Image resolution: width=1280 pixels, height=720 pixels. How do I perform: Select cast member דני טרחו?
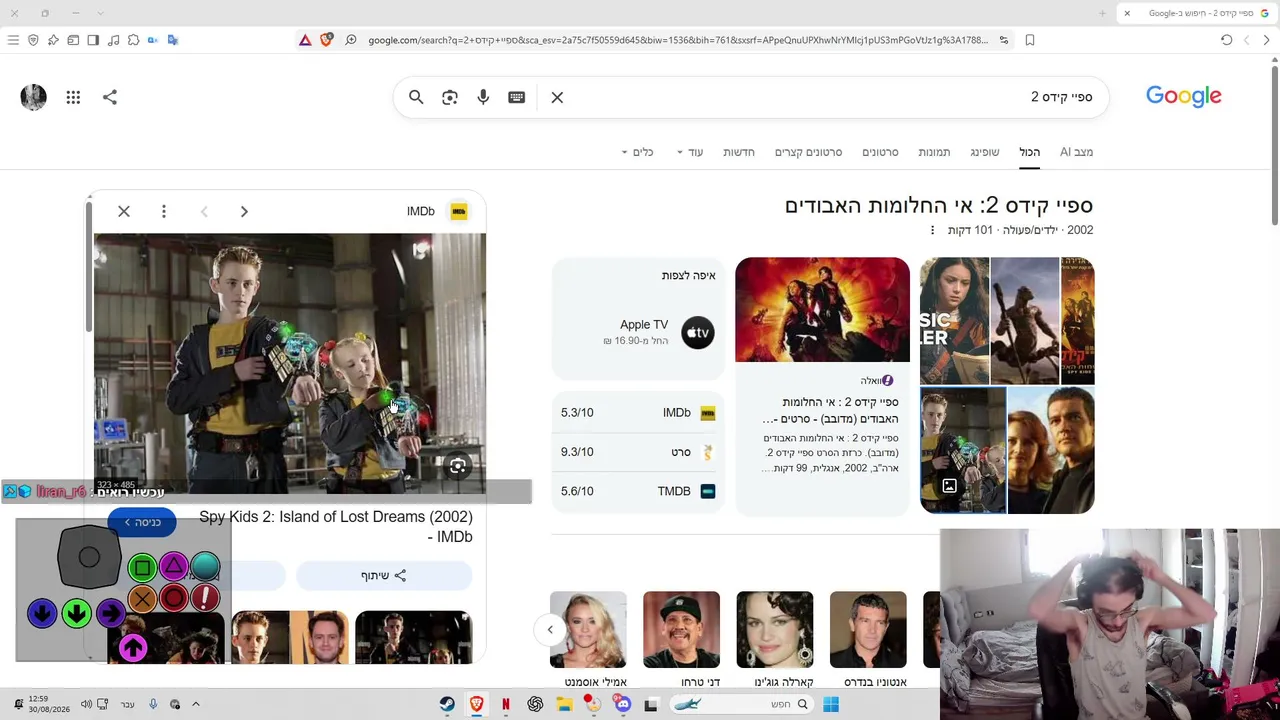(x=681, y=640)
